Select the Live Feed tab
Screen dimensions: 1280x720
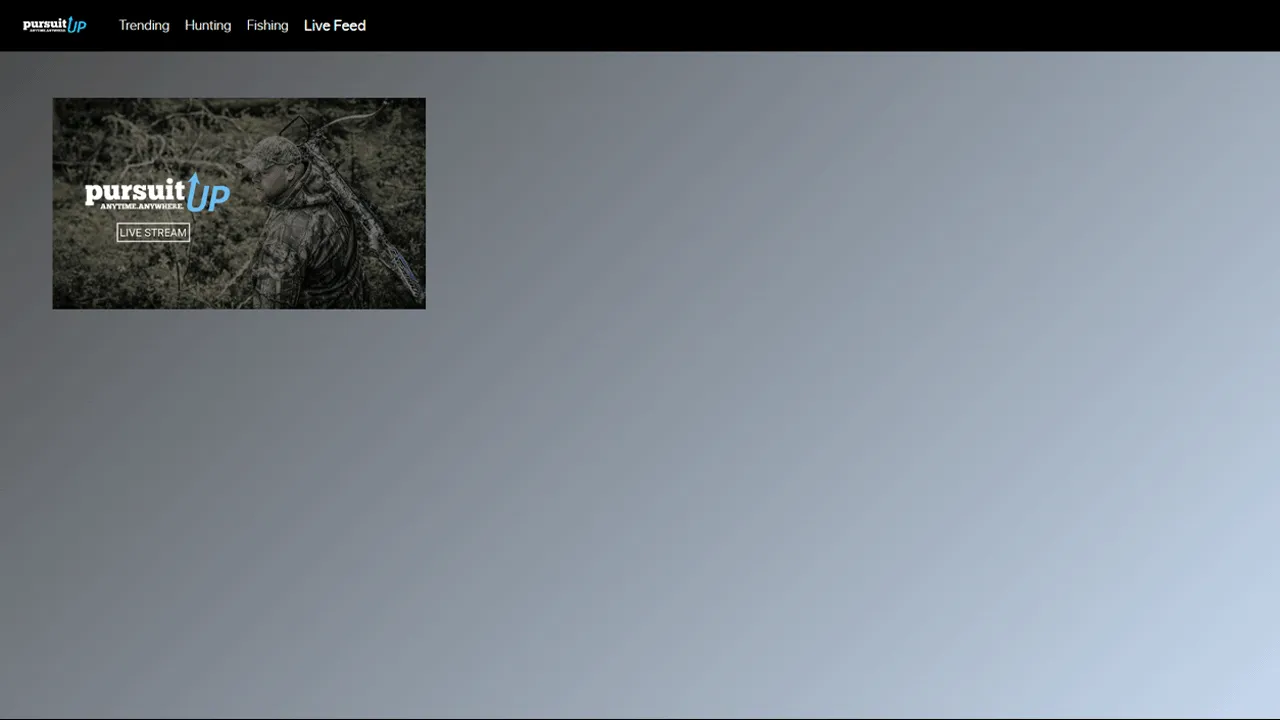coord(334,25)
